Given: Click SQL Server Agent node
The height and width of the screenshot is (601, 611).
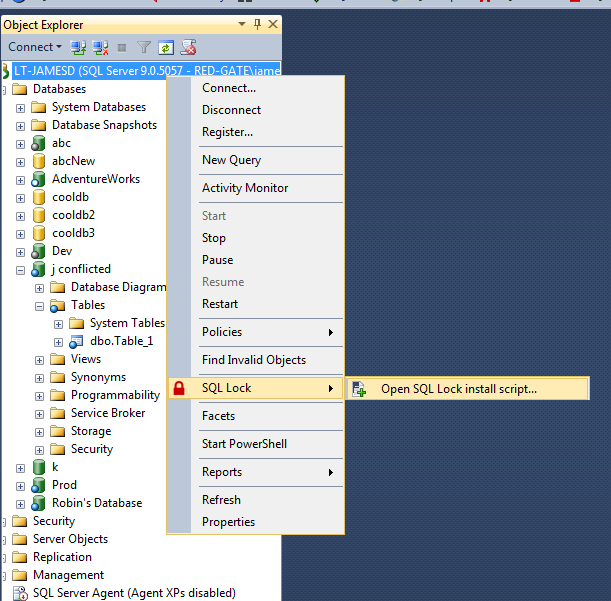Looking at the screenshot, I should click(x=133, y=593).
